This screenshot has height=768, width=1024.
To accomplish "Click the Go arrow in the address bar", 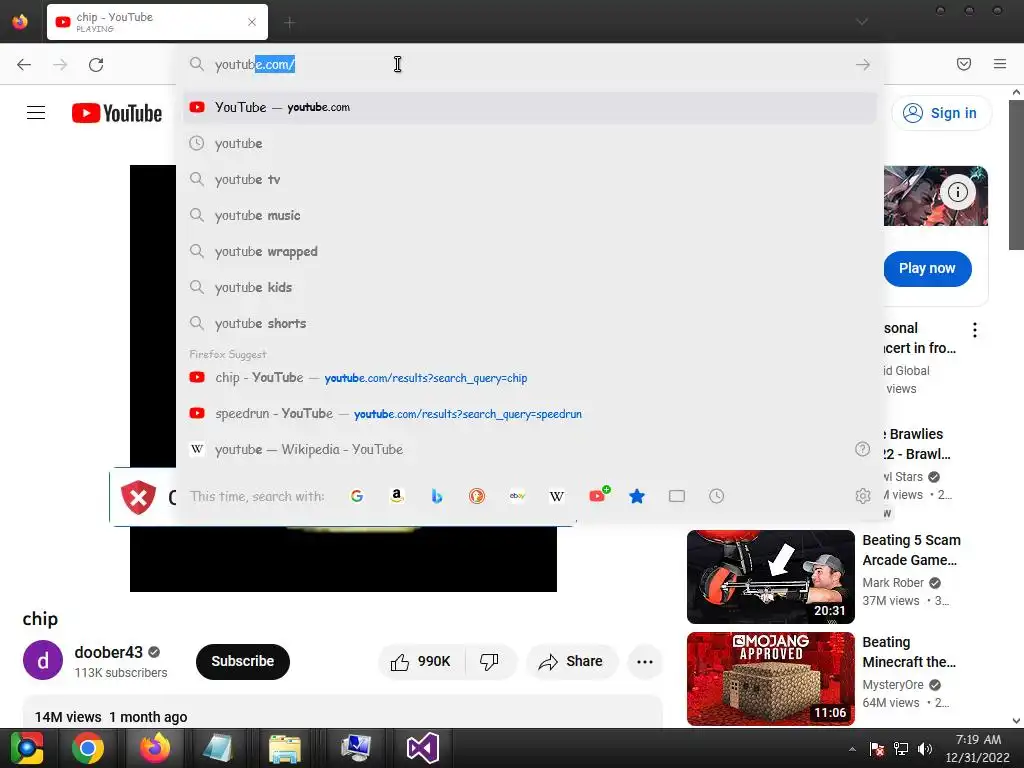I will point(863,64).
